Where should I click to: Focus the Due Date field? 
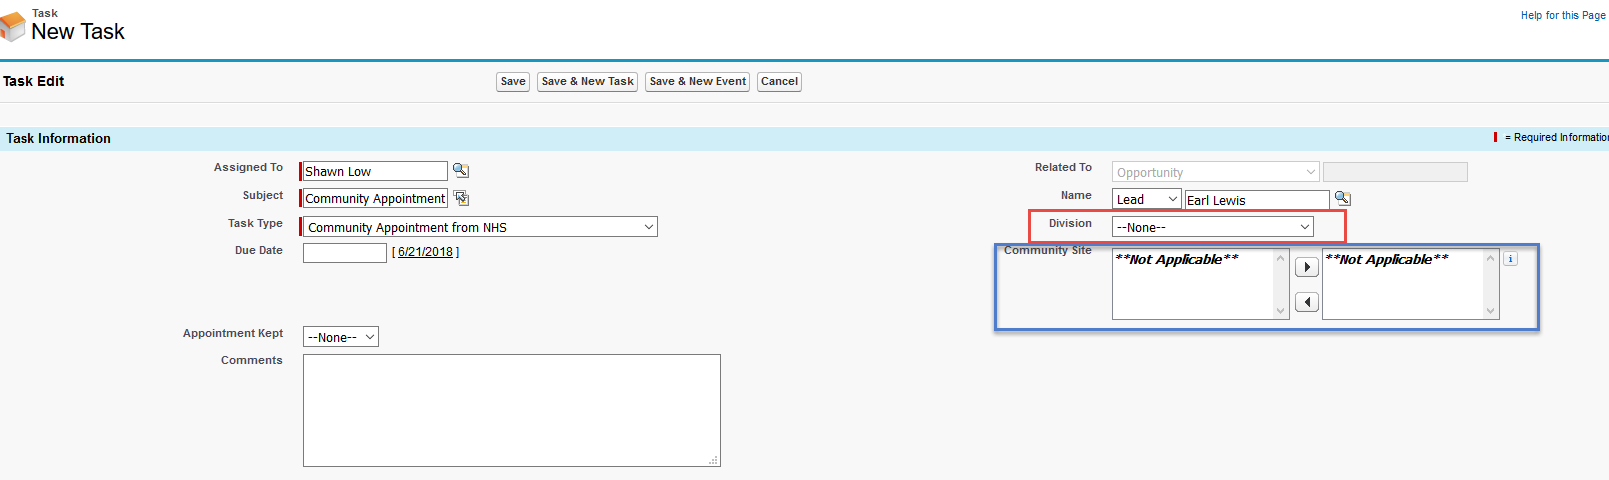[345, 252]
